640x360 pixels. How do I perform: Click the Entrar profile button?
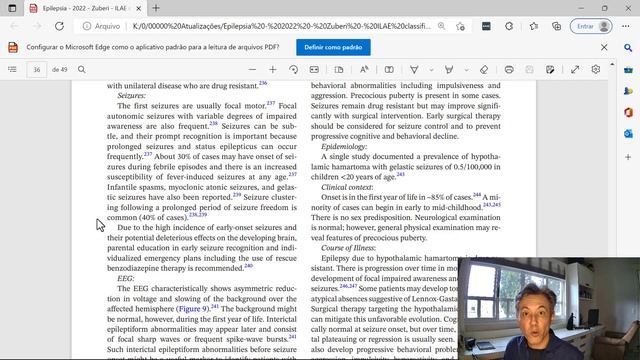pyautogui.click(x=591, y=26)
